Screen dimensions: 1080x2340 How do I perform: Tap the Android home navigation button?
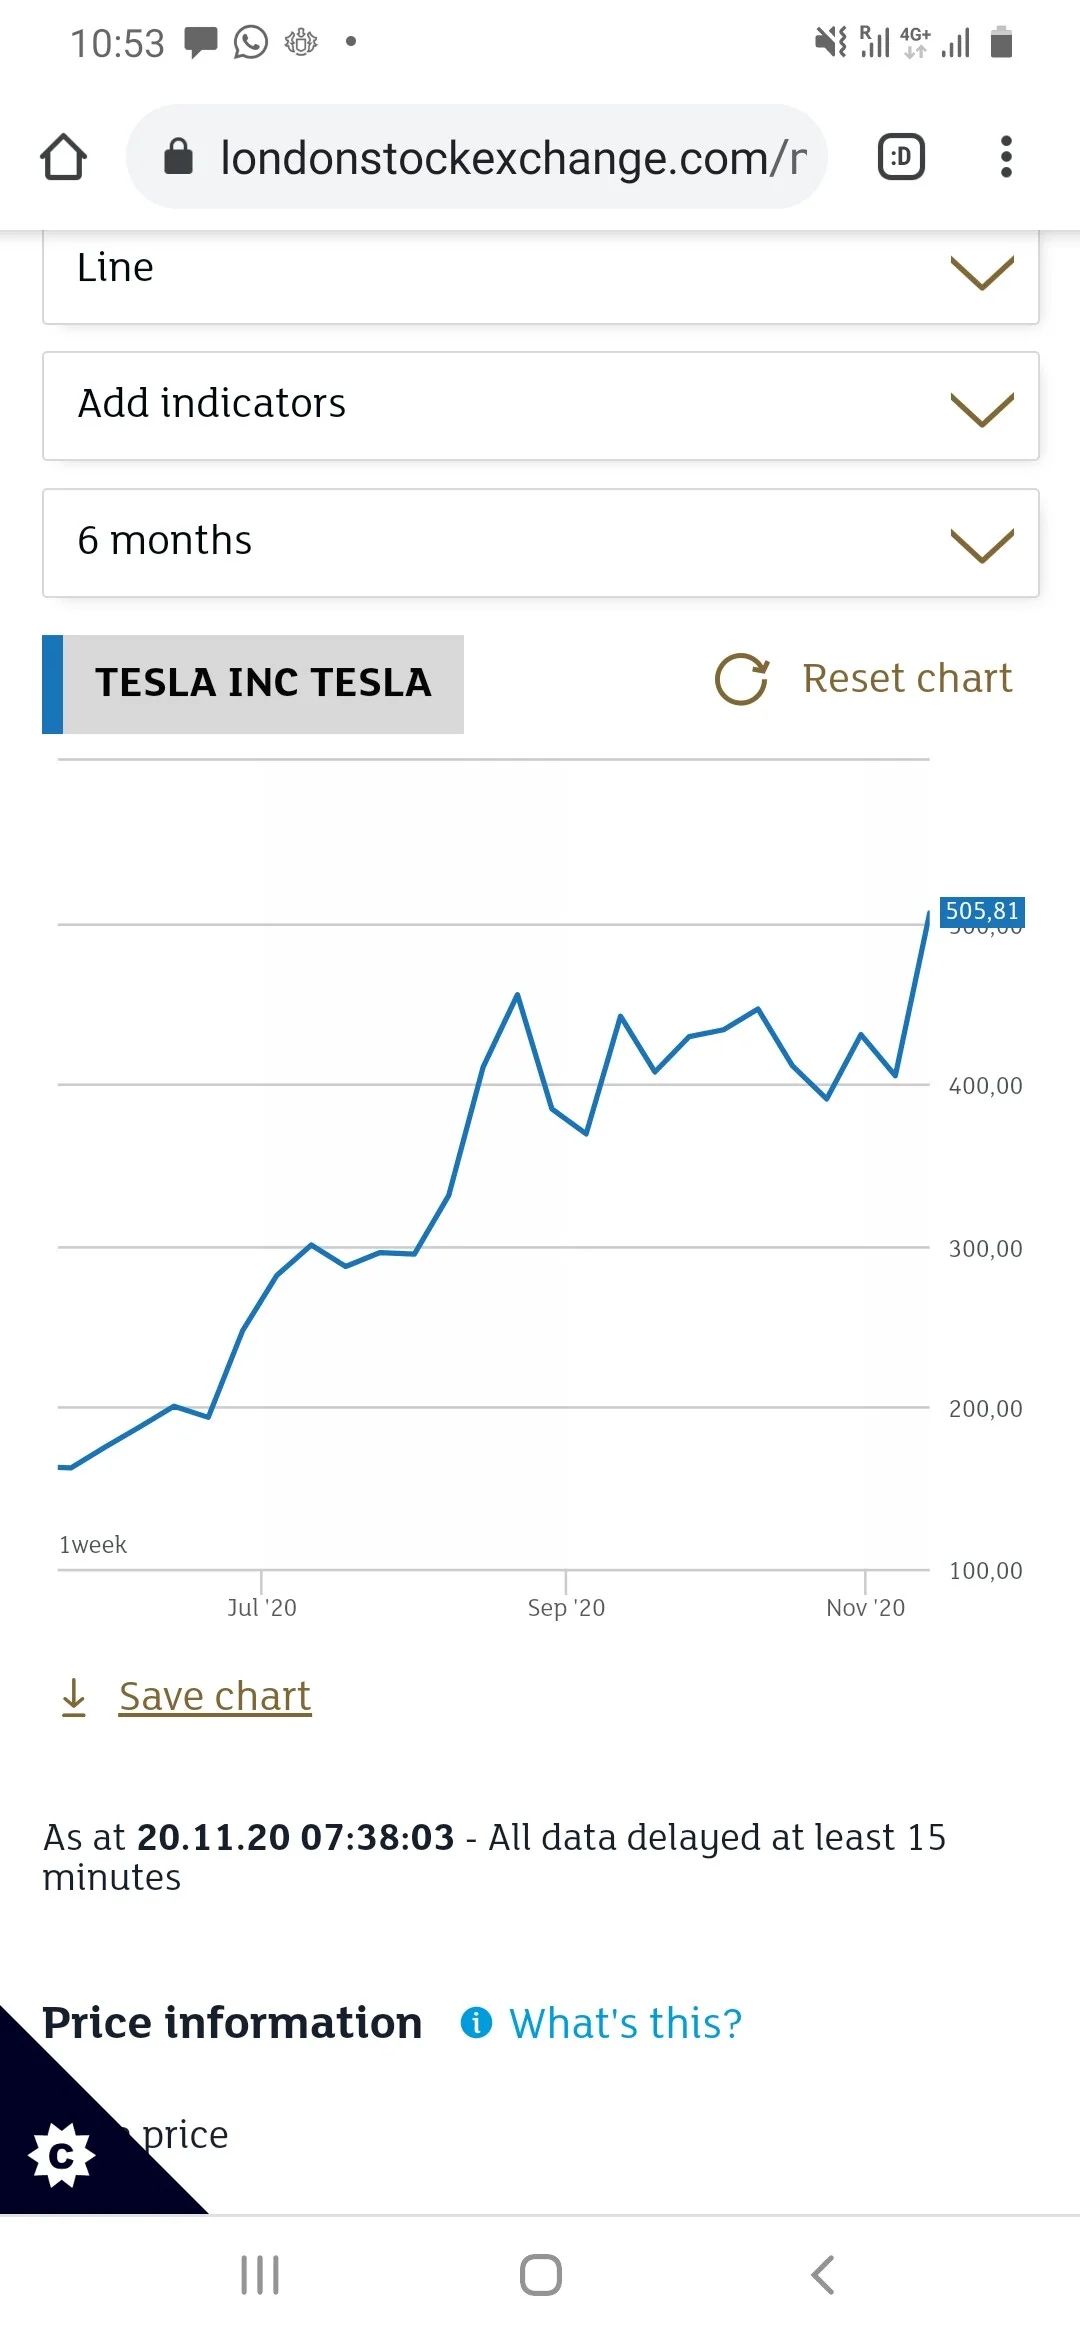(x=541, y=2275)
